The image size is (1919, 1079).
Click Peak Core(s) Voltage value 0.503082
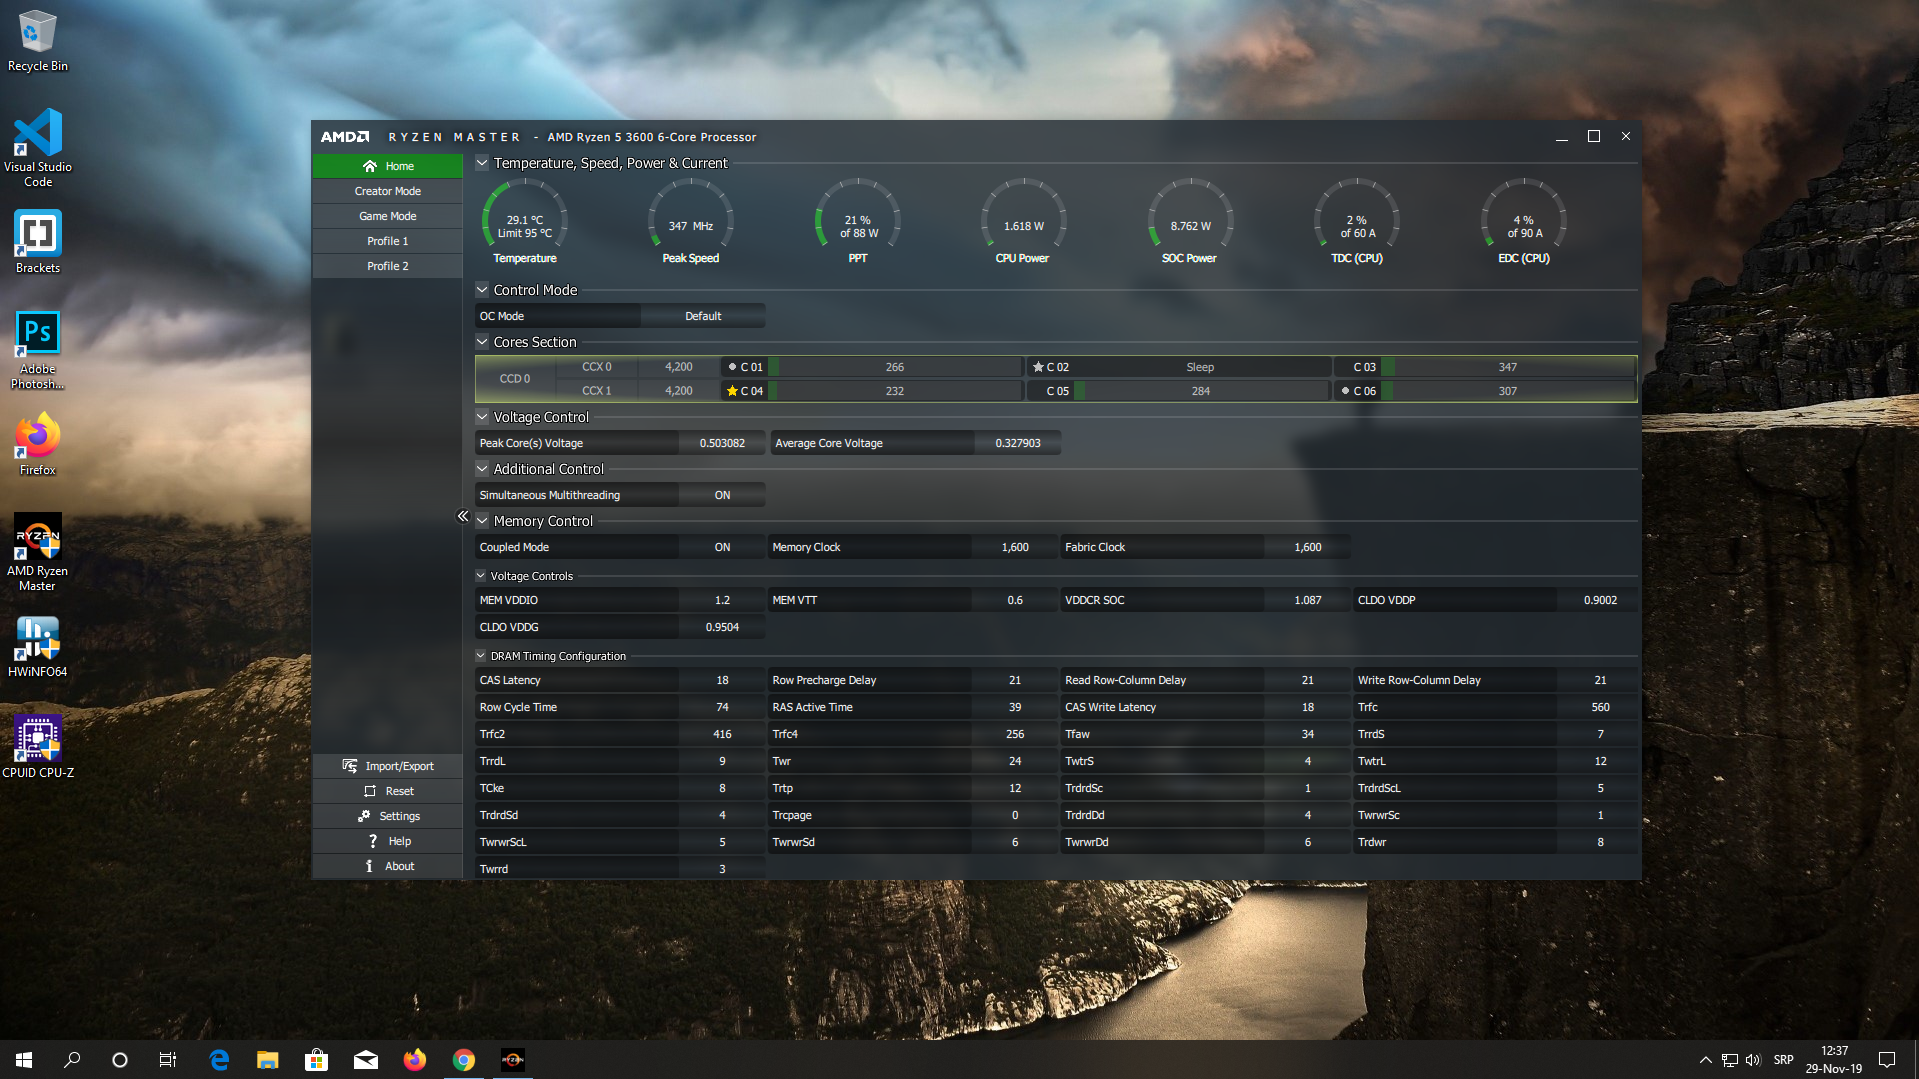click(722, 443)
